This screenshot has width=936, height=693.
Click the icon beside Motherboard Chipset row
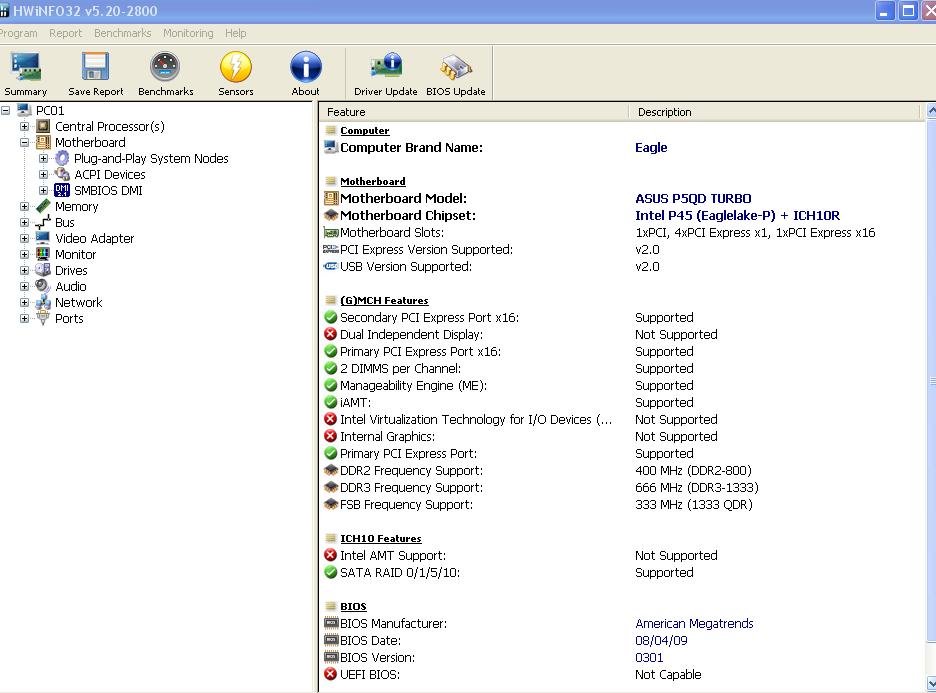(x=331, y=215)
